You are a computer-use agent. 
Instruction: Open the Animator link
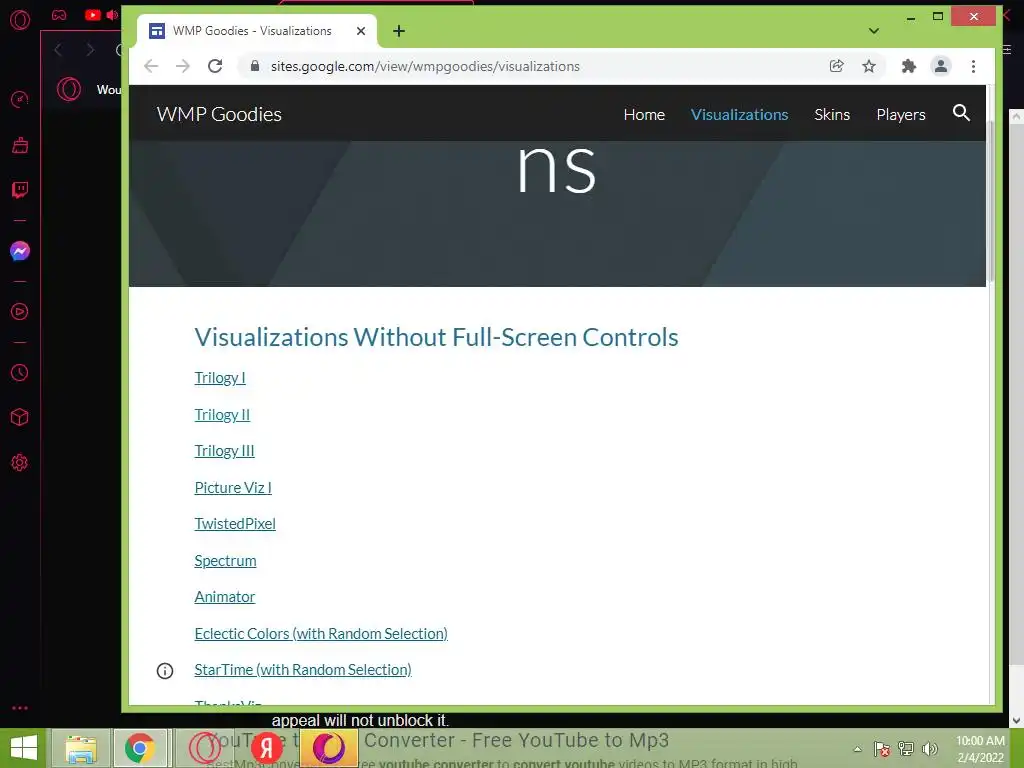click(225, 596)
